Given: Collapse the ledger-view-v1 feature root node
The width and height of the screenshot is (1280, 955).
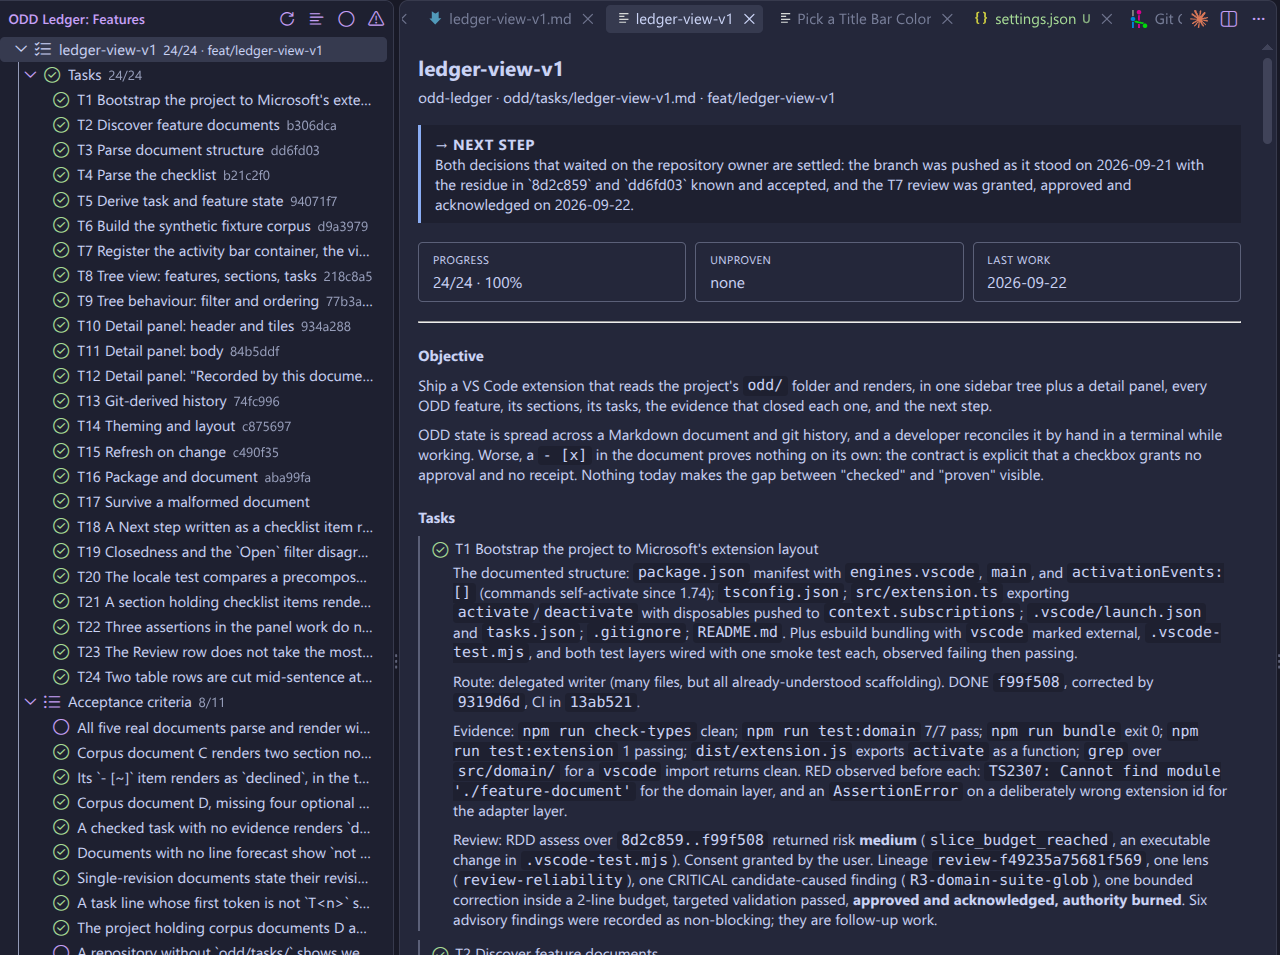Looking at the screenshot, I should coord(21,49).
